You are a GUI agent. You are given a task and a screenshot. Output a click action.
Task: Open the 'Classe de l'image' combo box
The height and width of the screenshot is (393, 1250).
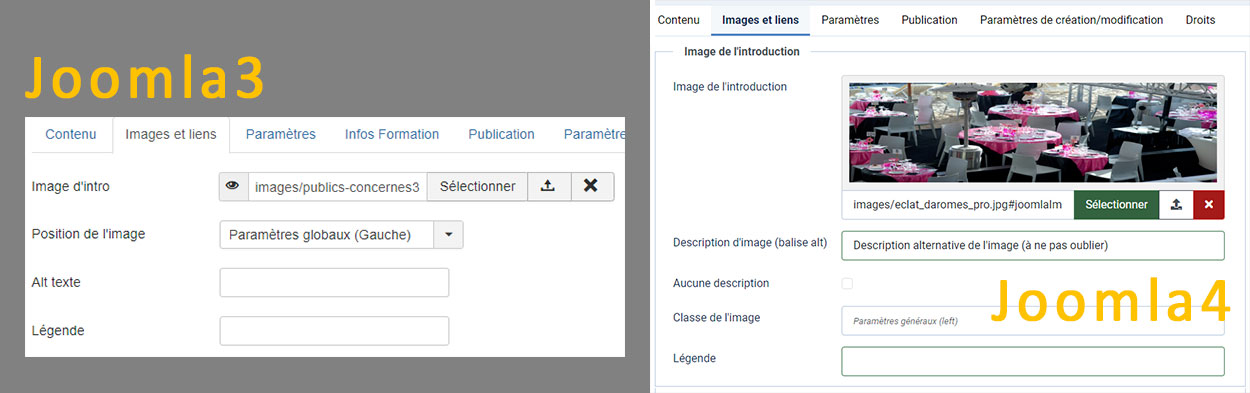(x=1033, y=320)
